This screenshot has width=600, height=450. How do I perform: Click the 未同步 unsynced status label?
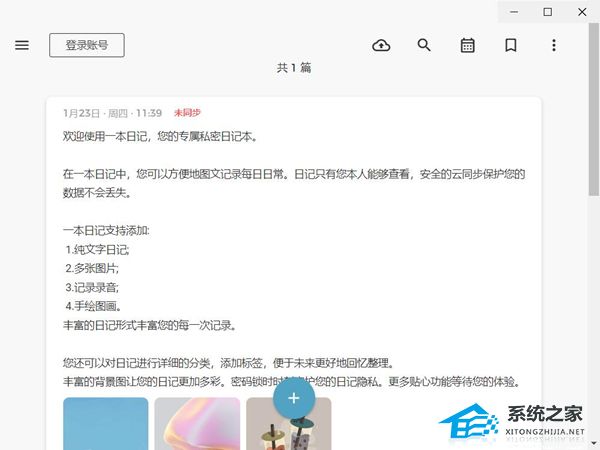pyautogui.click(x=188, y=112)
